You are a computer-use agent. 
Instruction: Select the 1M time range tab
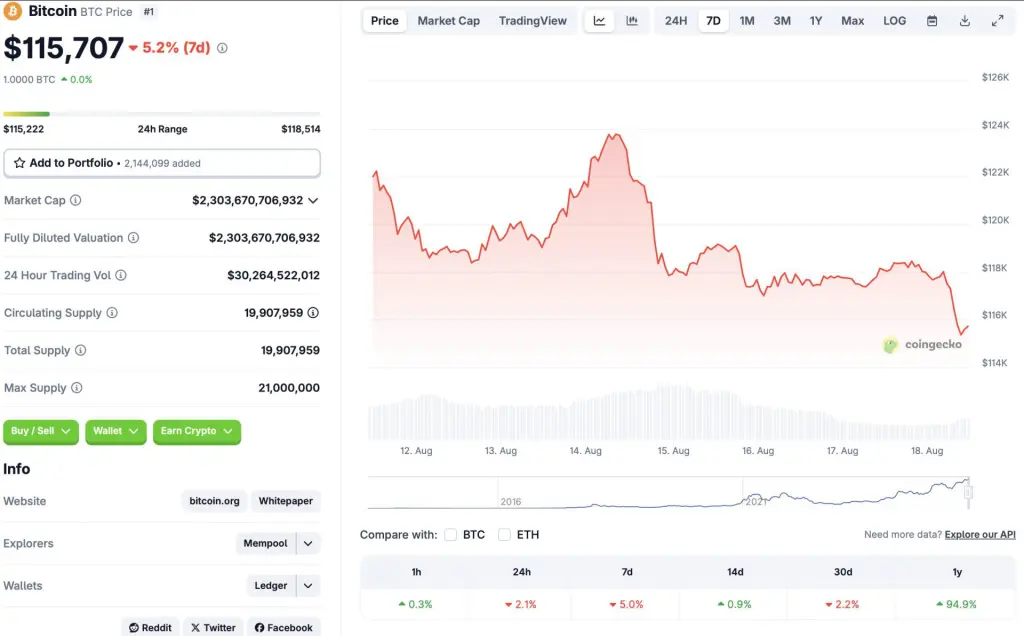747,21
